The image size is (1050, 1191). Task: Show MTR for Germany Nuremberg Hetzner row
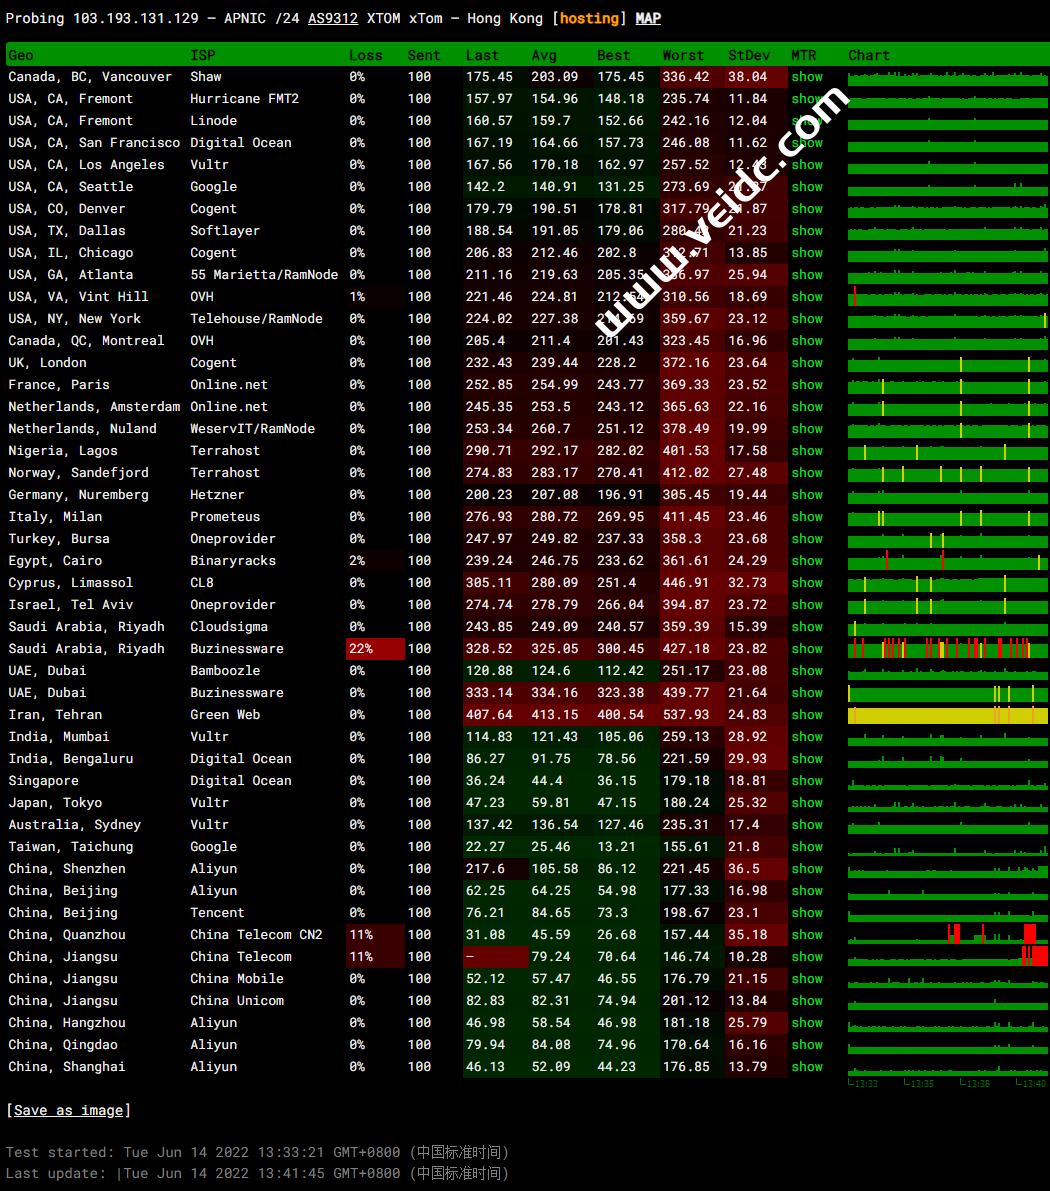(807, 495)
